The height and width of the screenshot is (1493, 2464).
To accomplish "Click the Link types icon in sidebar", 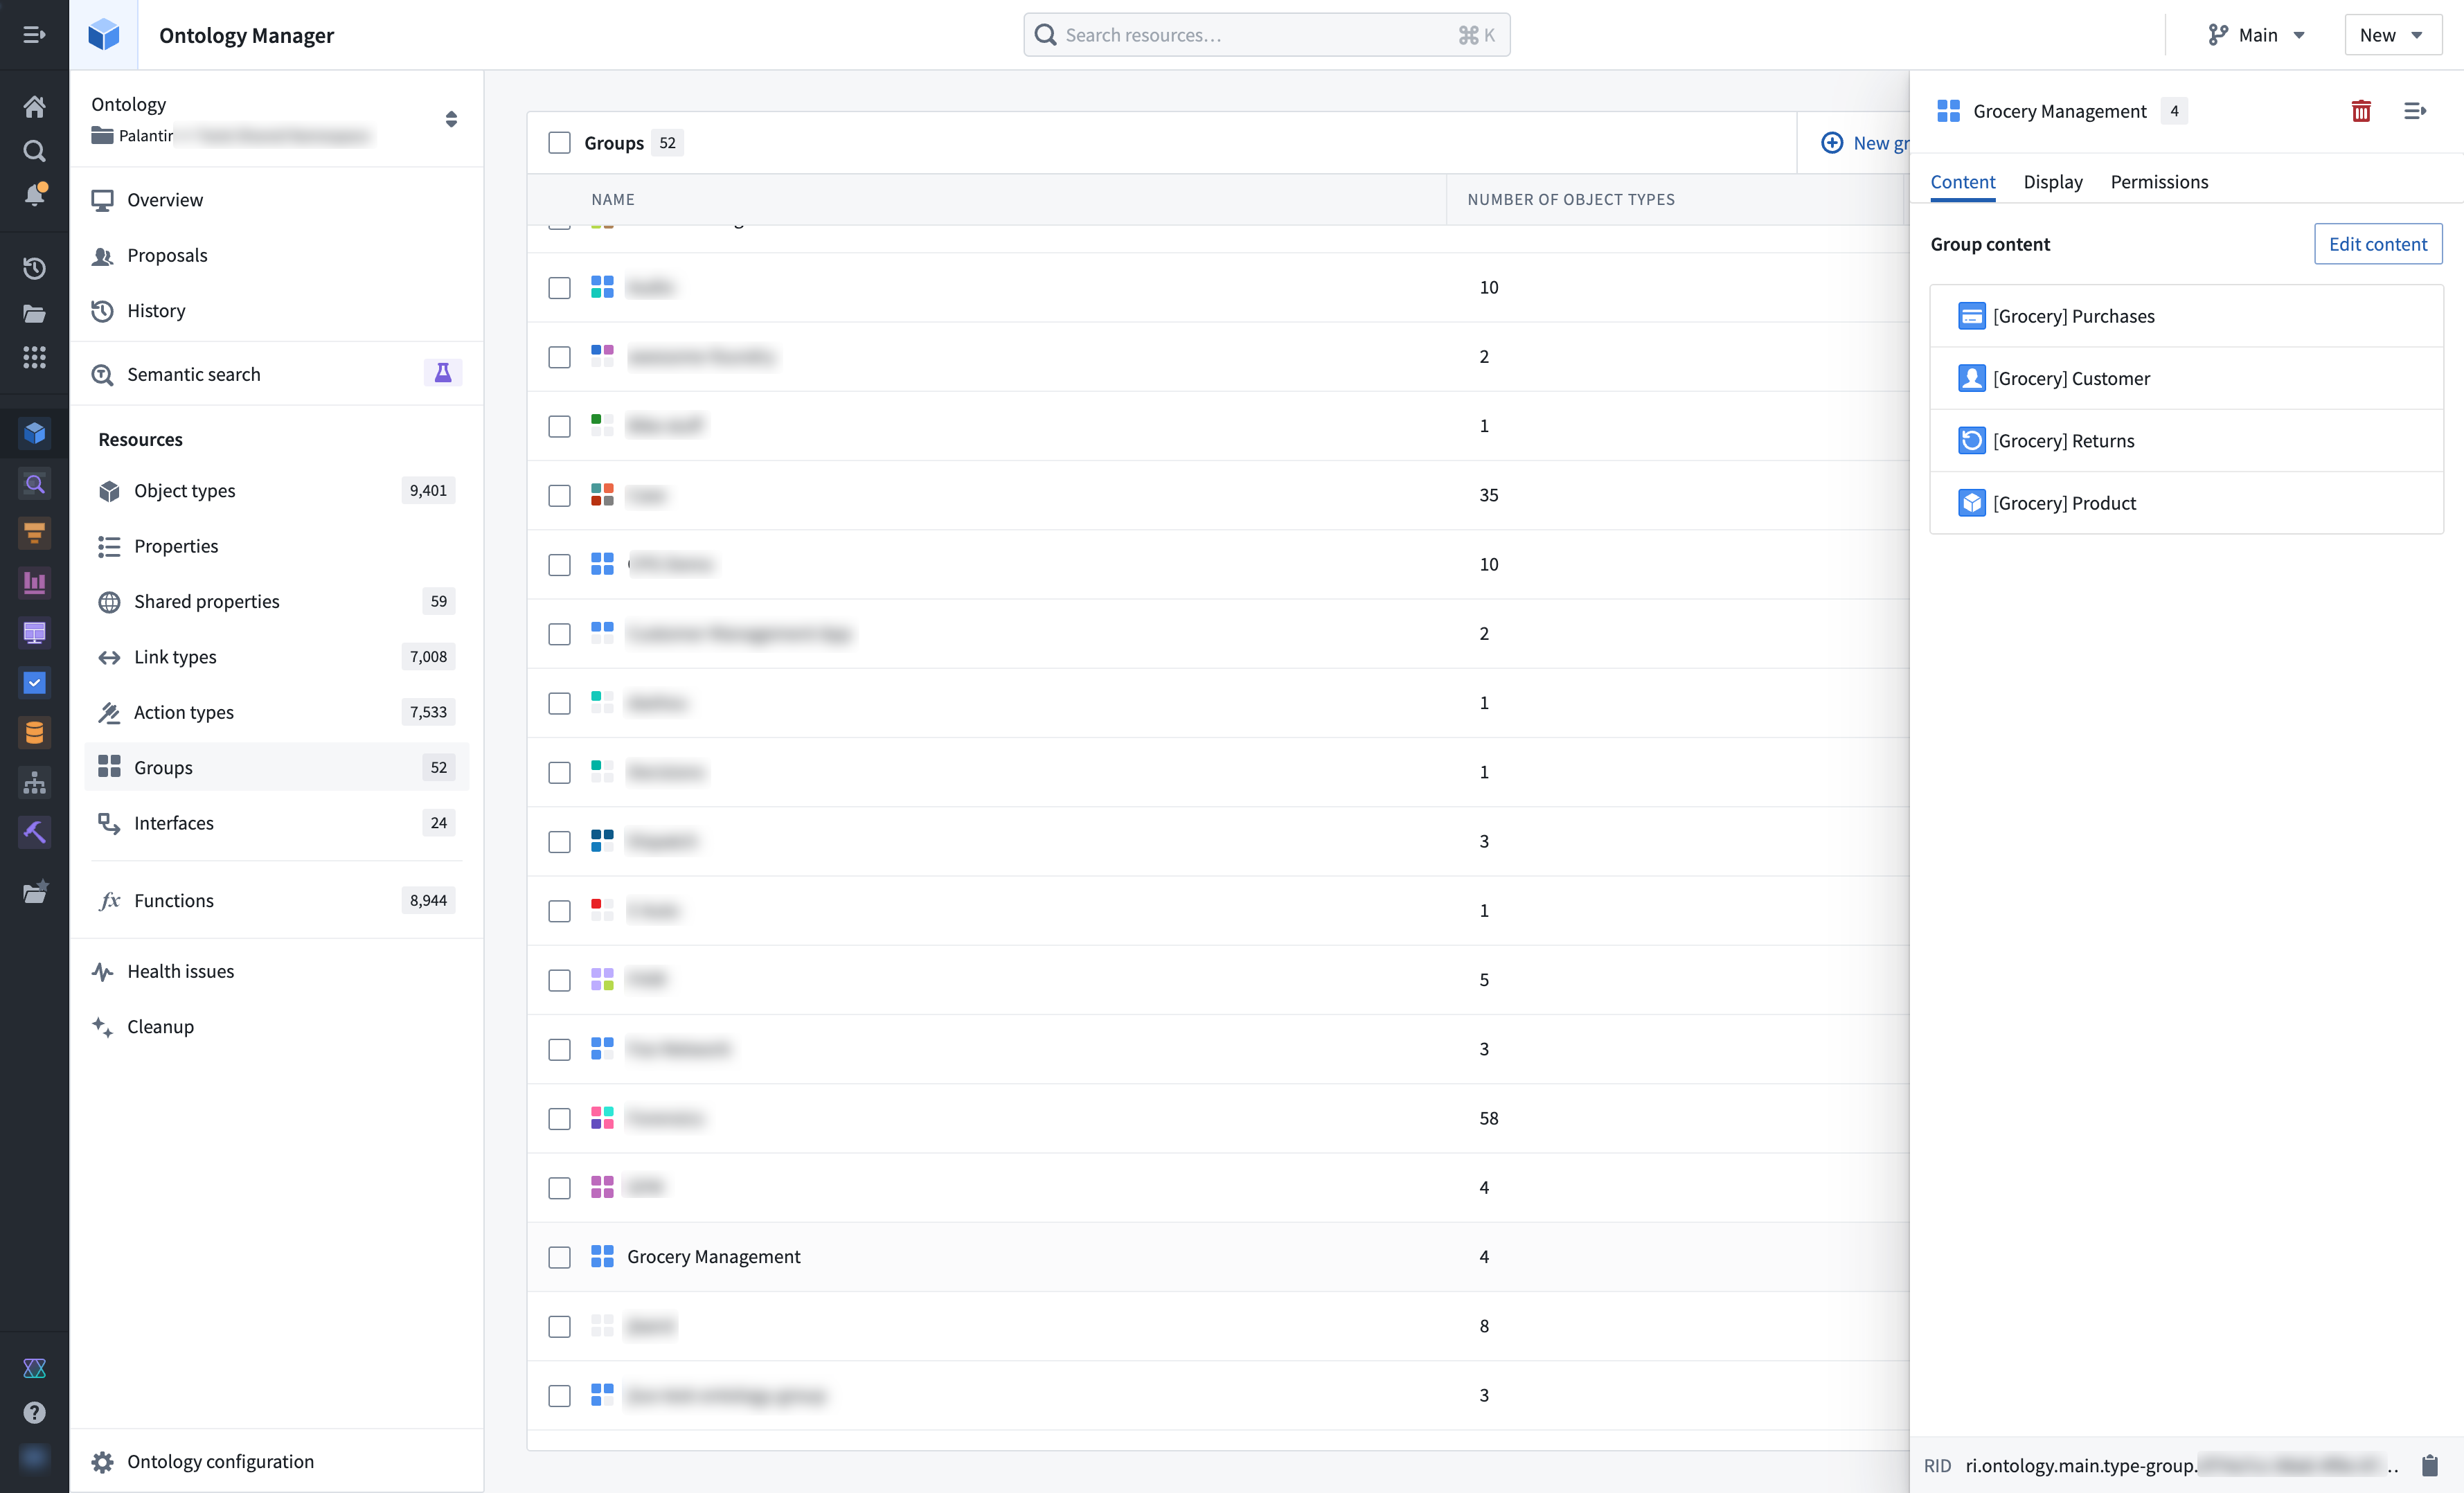I will tap(109, 656).
